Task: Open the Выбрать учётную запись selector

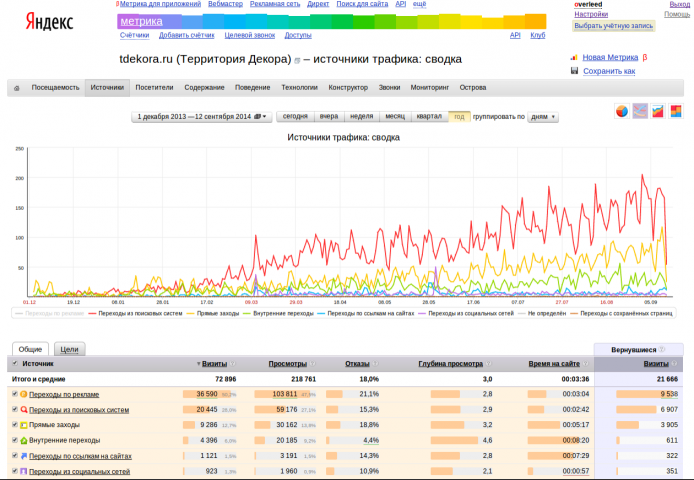Action: click(x=613, y=26)
